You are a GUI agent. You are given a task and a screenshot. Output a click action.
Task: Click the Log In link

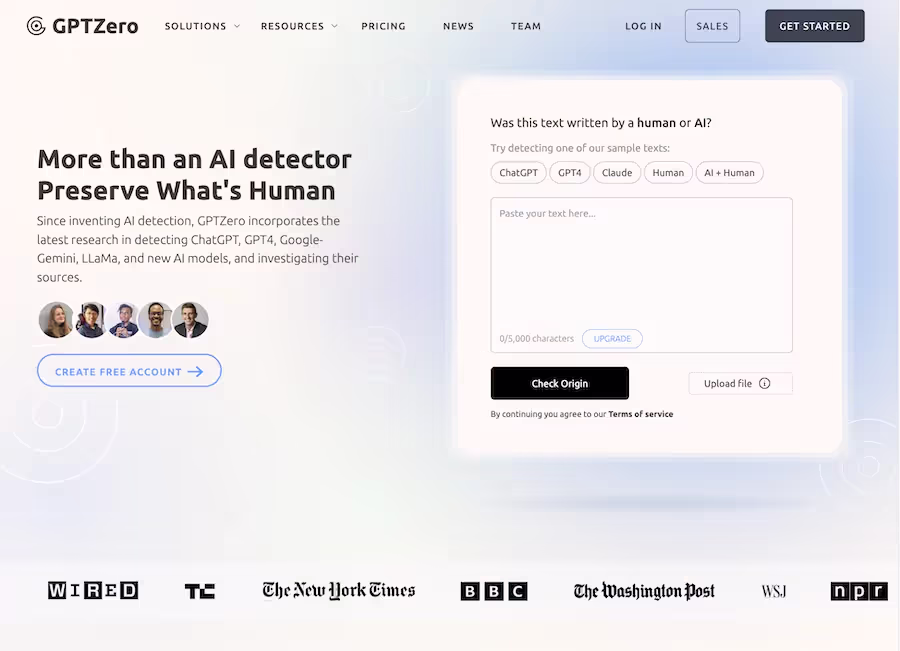(643, 26)
